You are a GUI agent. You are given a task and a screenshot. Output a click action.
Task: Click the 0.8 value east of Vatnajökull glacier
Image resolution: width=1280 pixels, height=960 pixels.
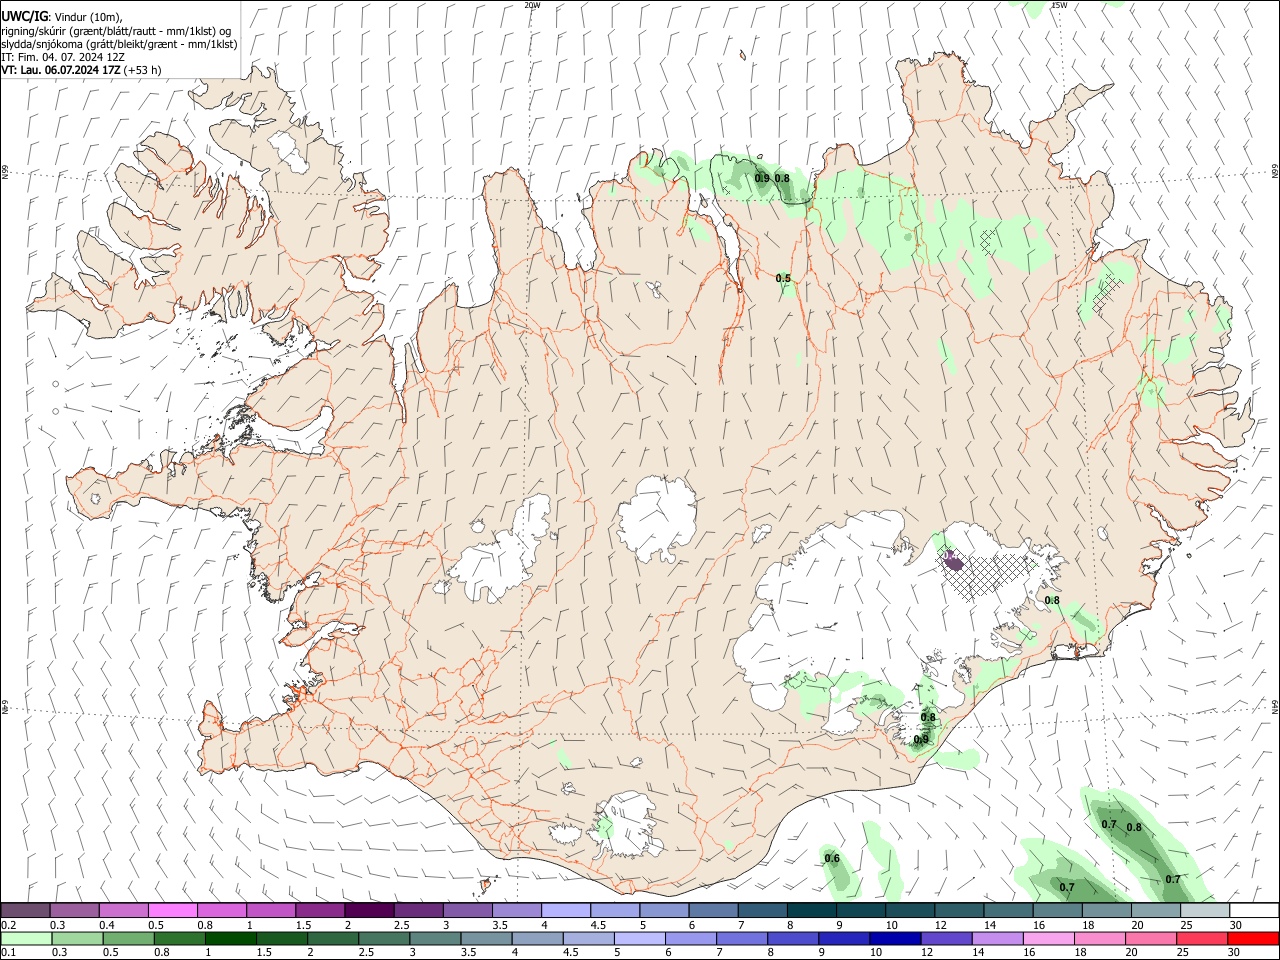tap(1052, 600)
